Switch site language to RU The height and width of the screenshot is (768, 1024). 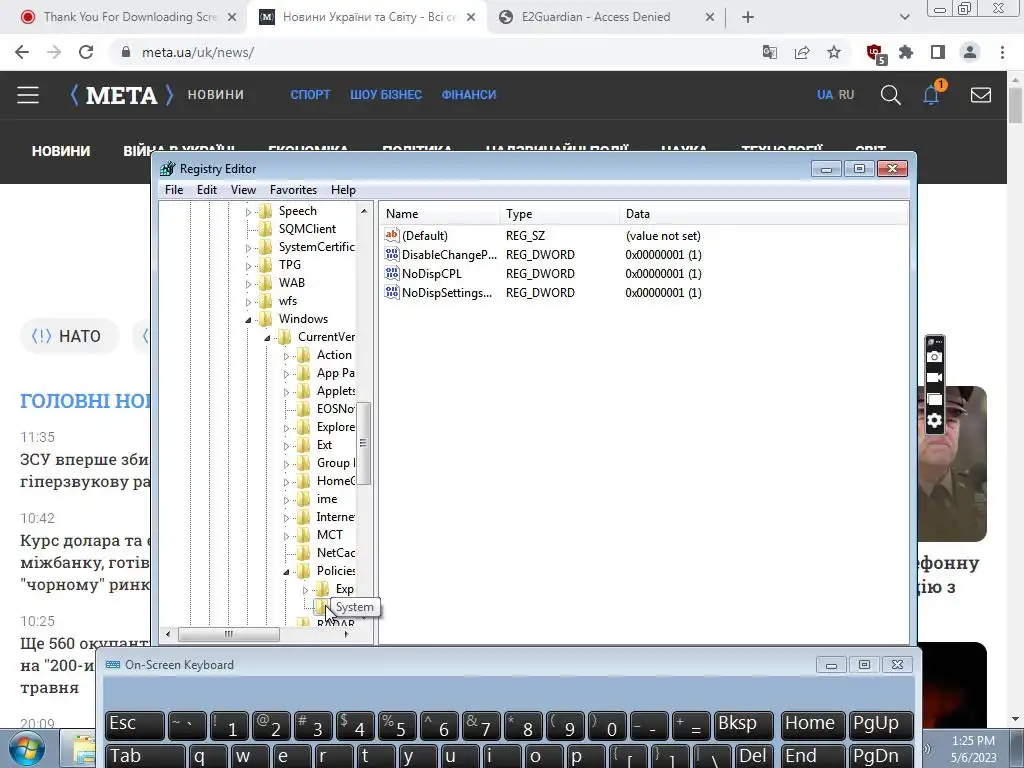click(846, 95)
